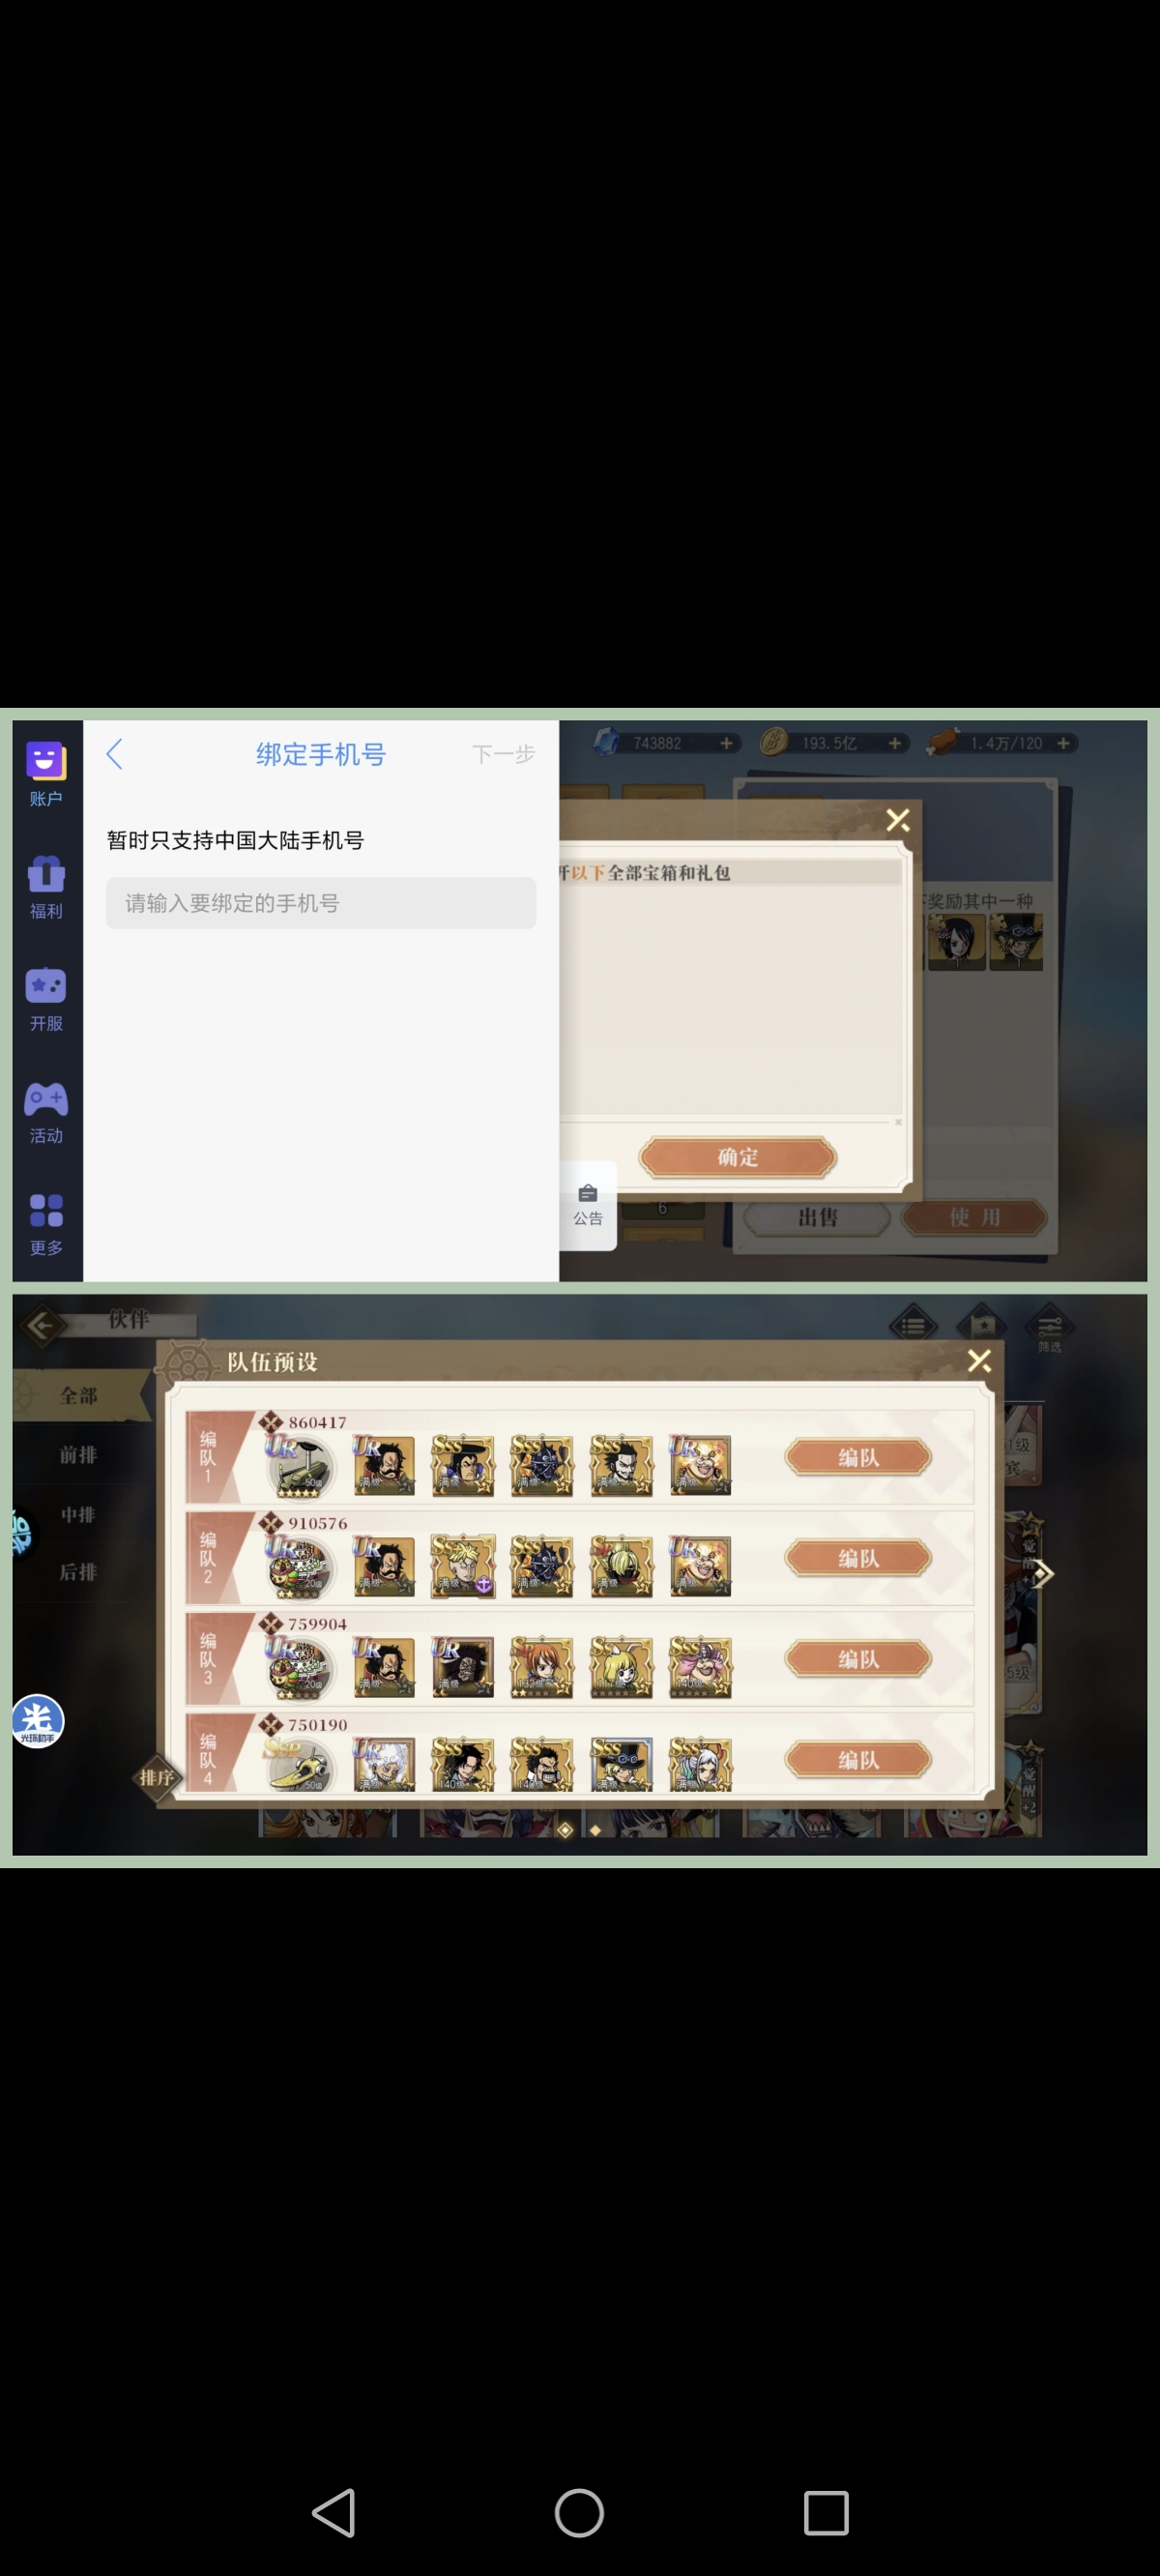1160x2576 pixels.
Task: Tap the Android home circle button
Action: 579,2512
